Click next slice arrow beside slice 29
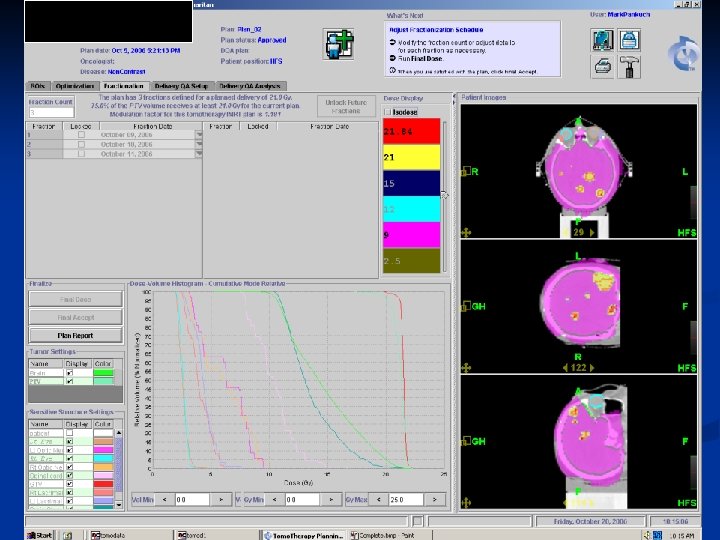 coord(592,231)
